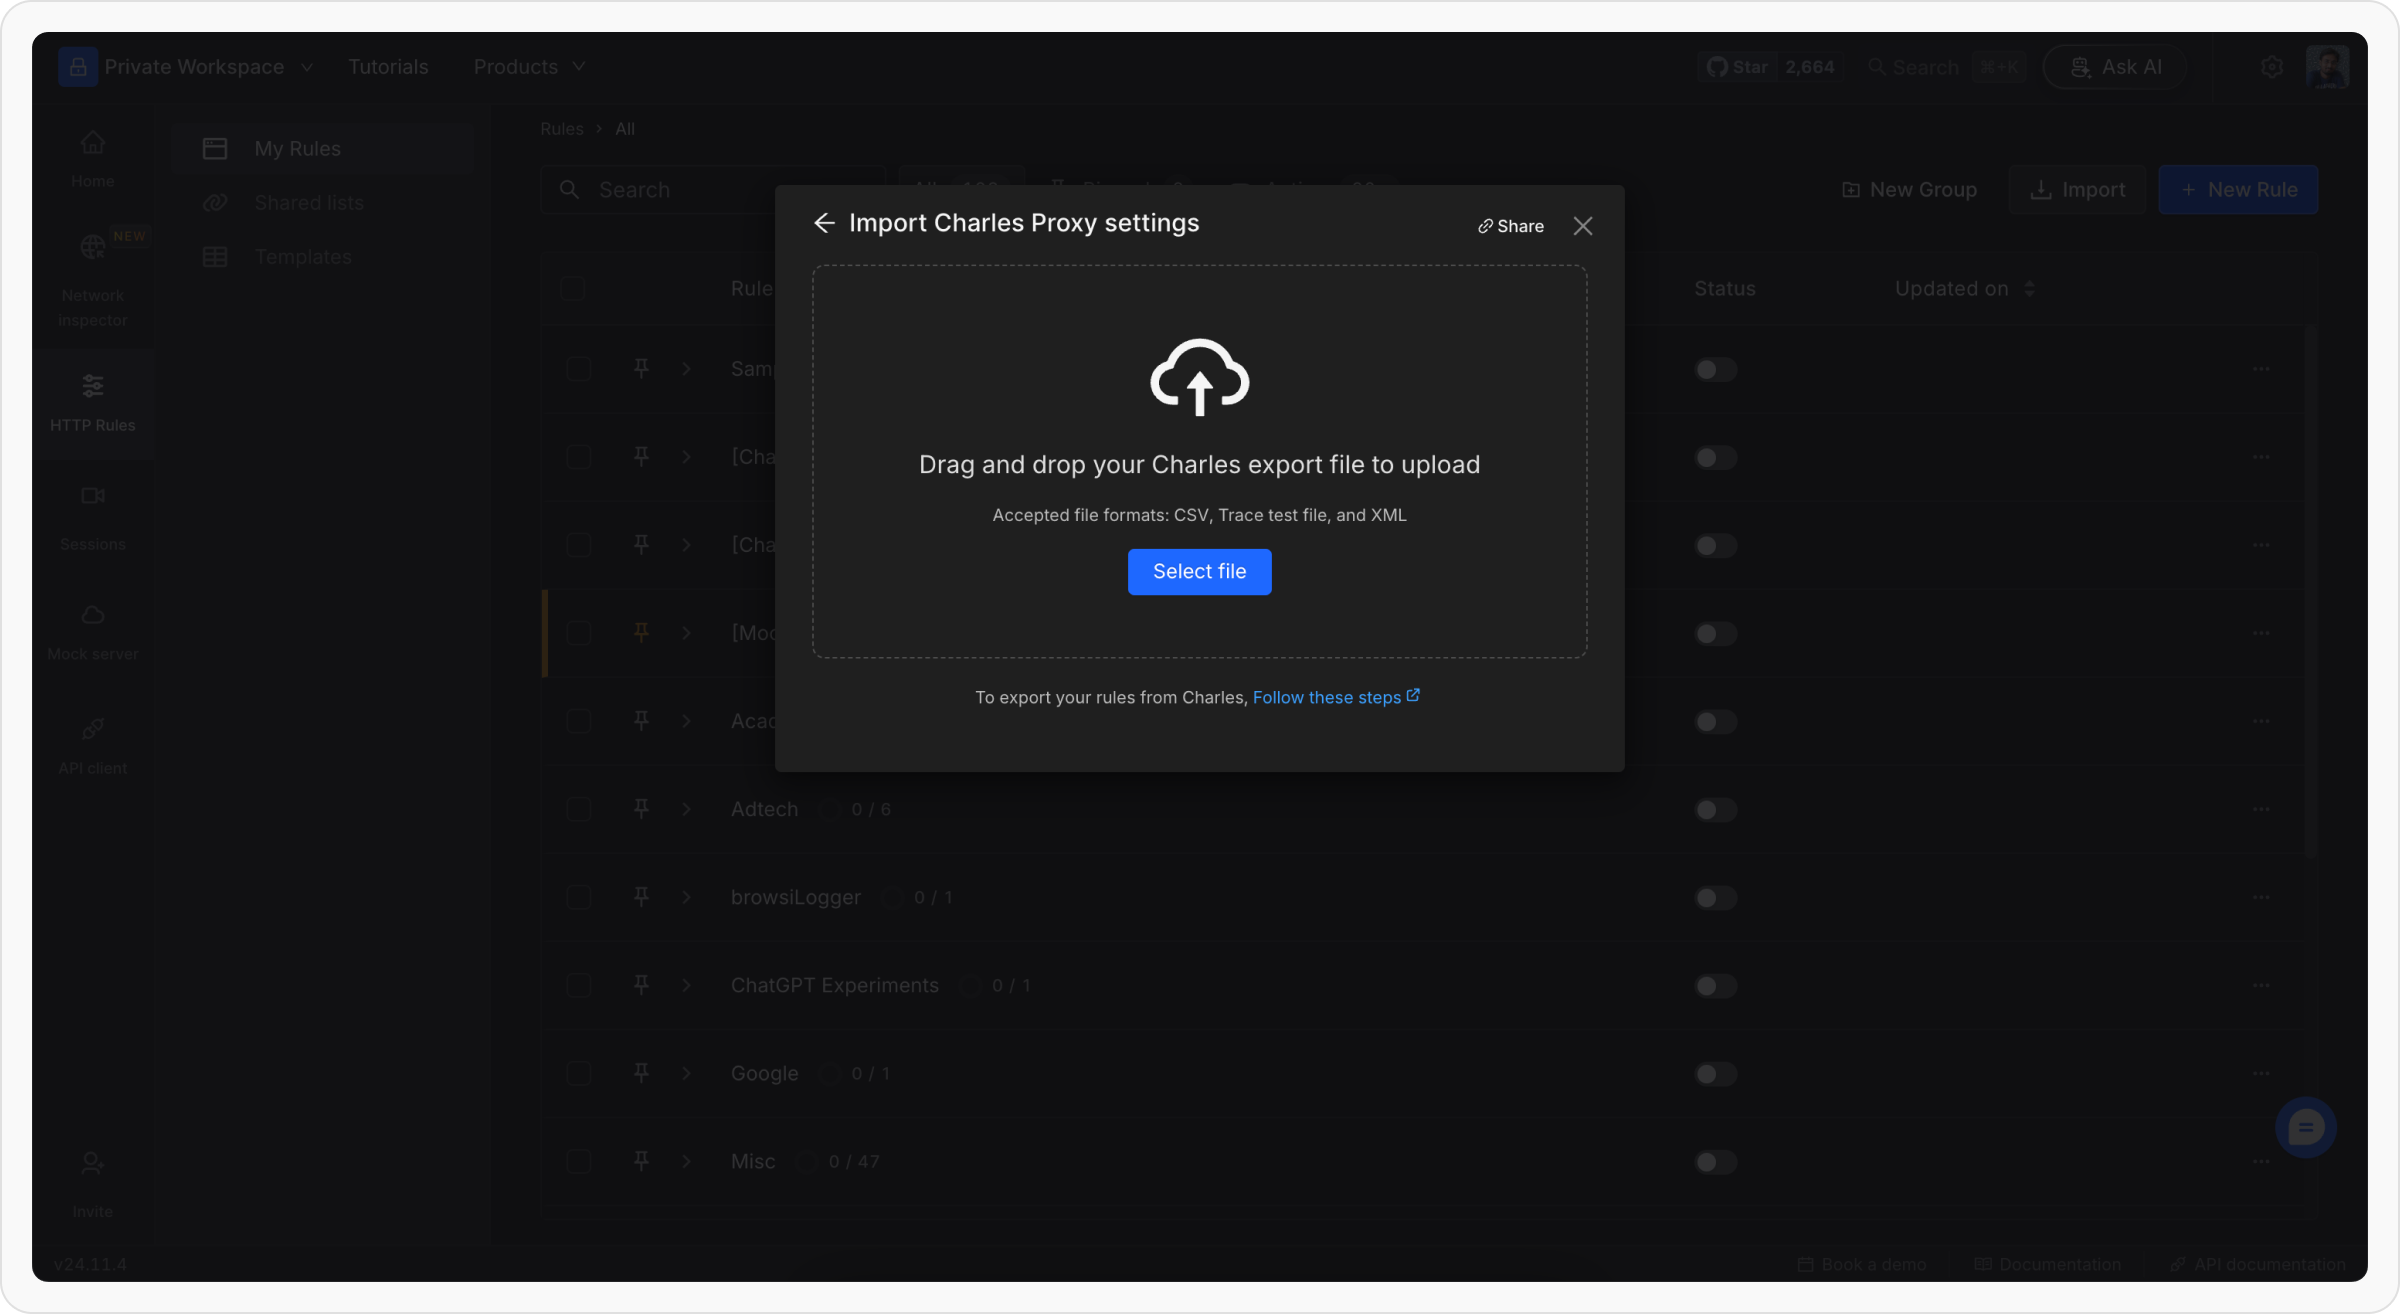
Task: Expand the ChatGPT Experiments group
Action: [x=687, y=985]
